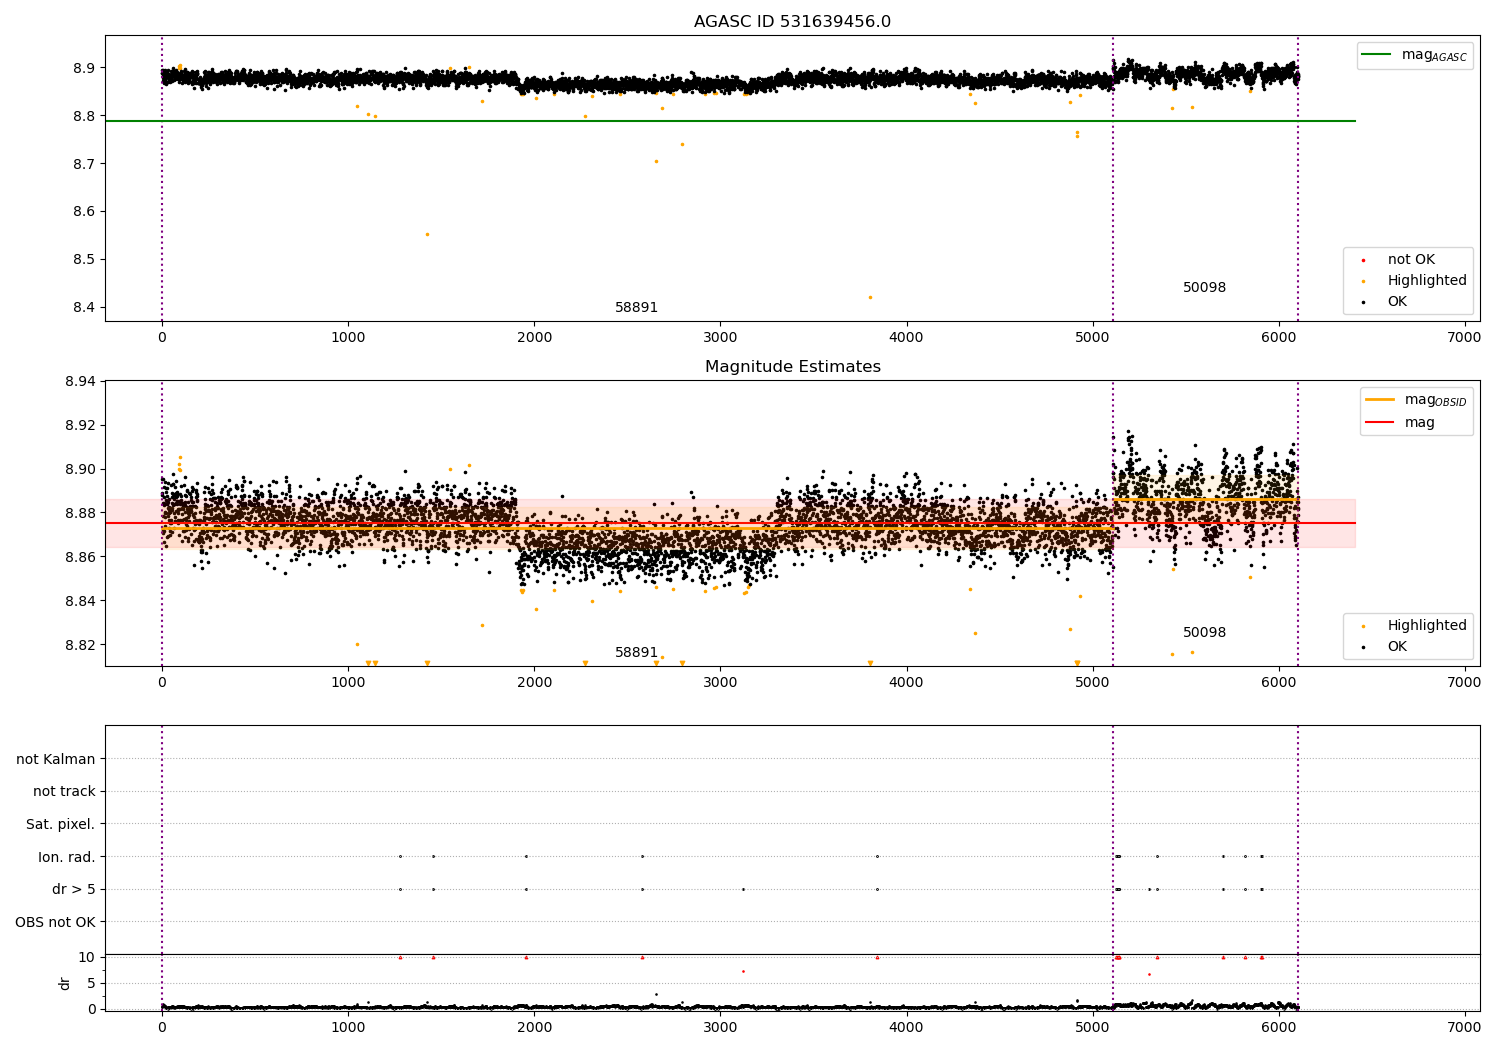The height and width of the screenshot is (1050, 1500).
Task: Click the 8.84 tick on Magnitude Estimates y-axis
Action: [x=80, y=601]
